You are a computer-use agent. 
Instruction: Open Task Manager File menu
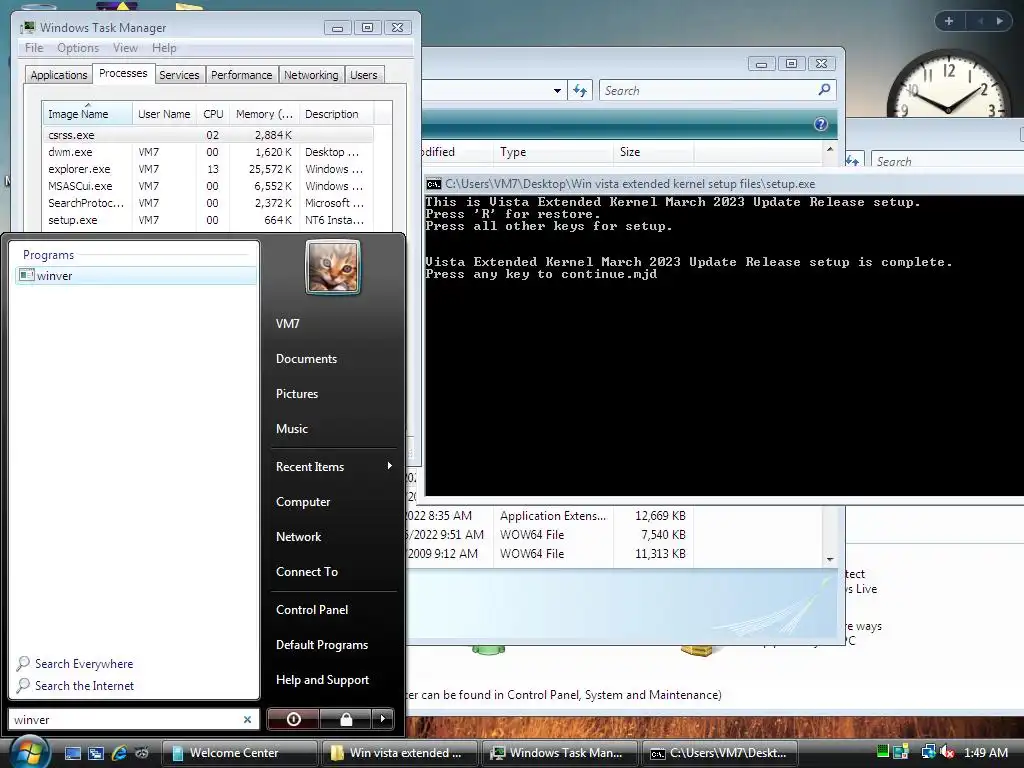pyautogui.click(x=34, y=48)
